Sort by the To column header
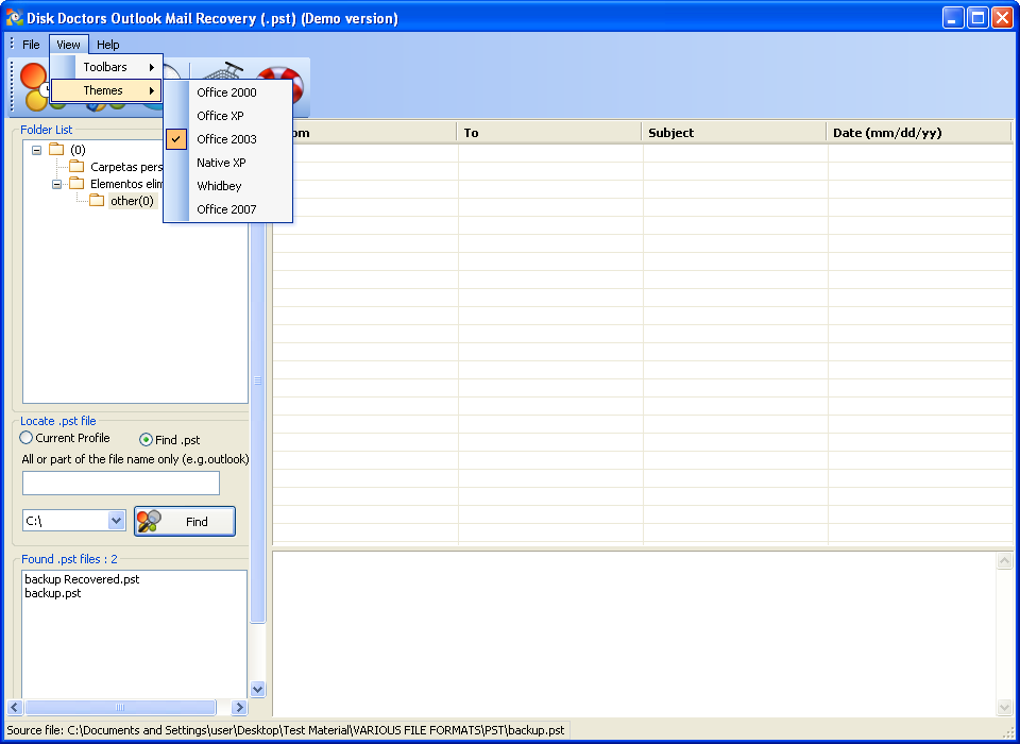Image resolution: width=1020 pixels, height=744 pixels. [550, 133]
